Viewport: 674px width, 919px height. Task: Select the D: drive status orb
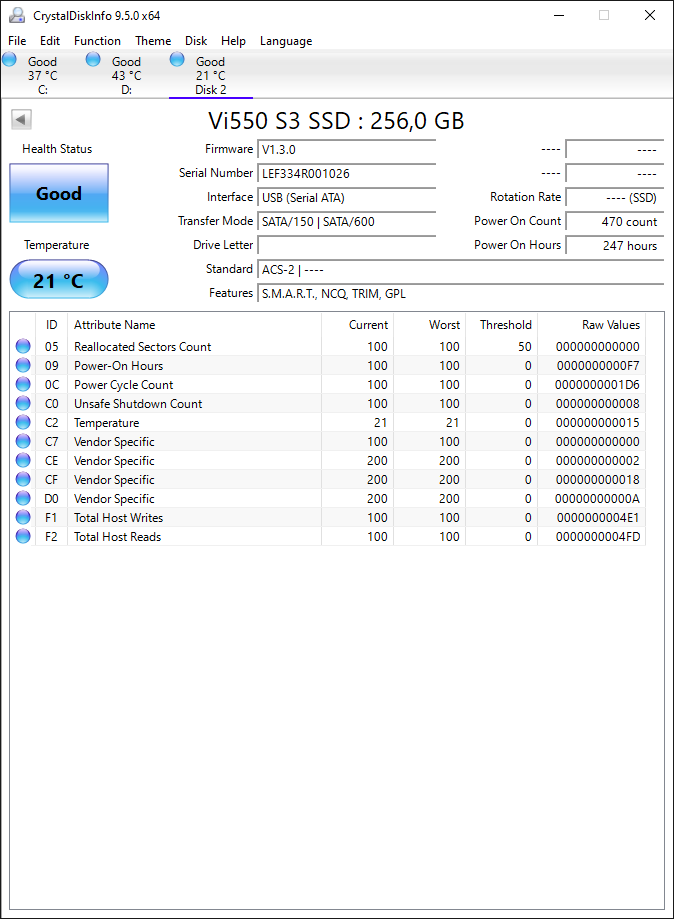point(93,59)
